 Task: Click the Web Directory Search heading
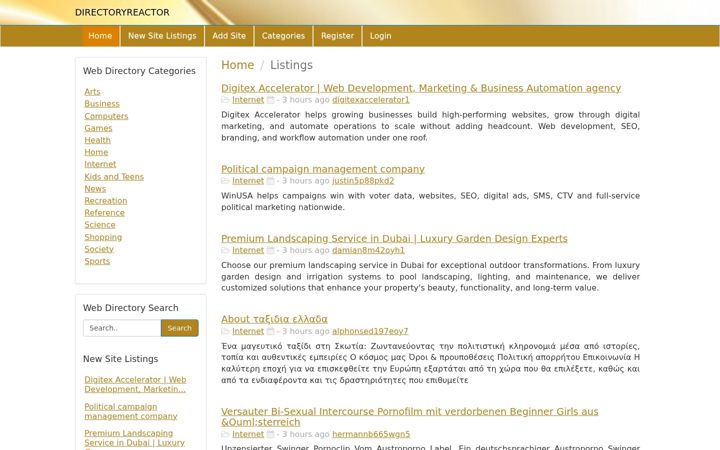coord(131,308)
